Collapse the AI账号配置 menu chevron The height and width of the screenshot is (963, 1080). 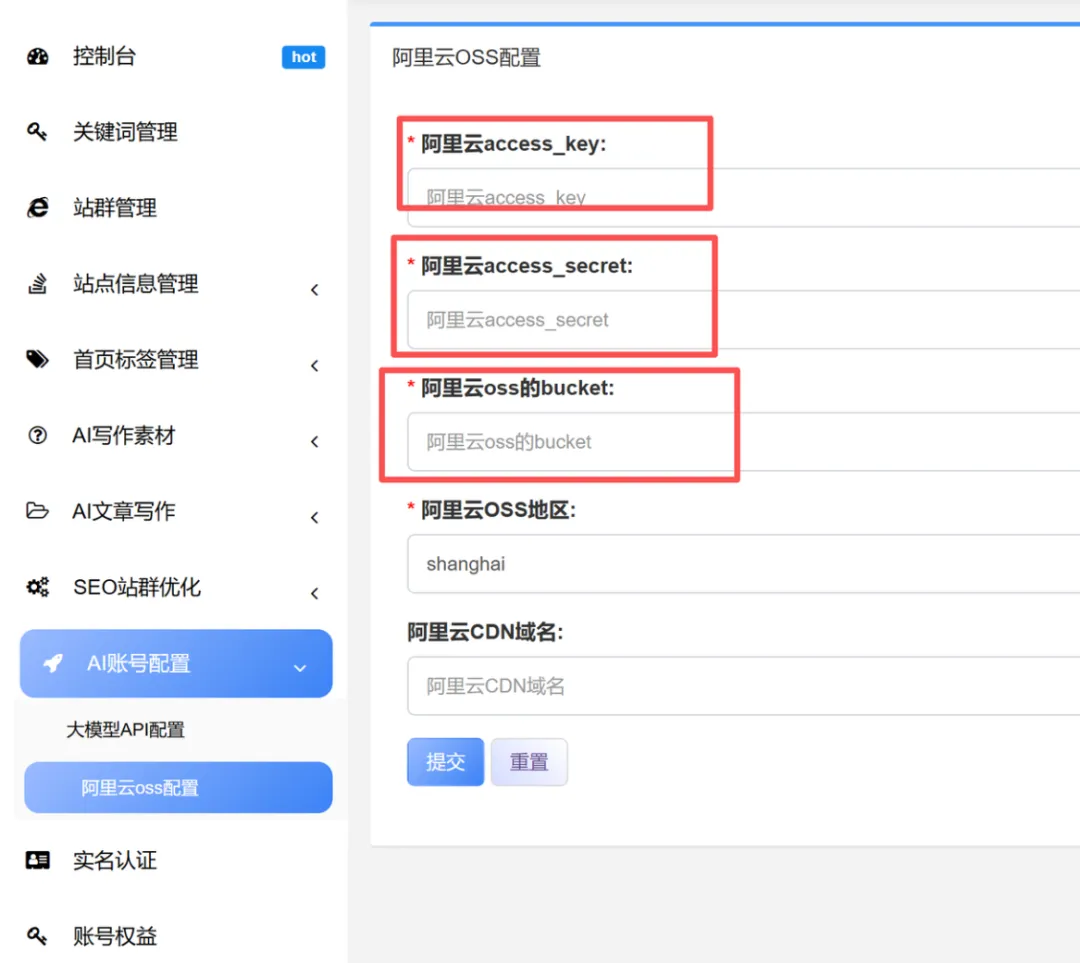coord(300,668)
